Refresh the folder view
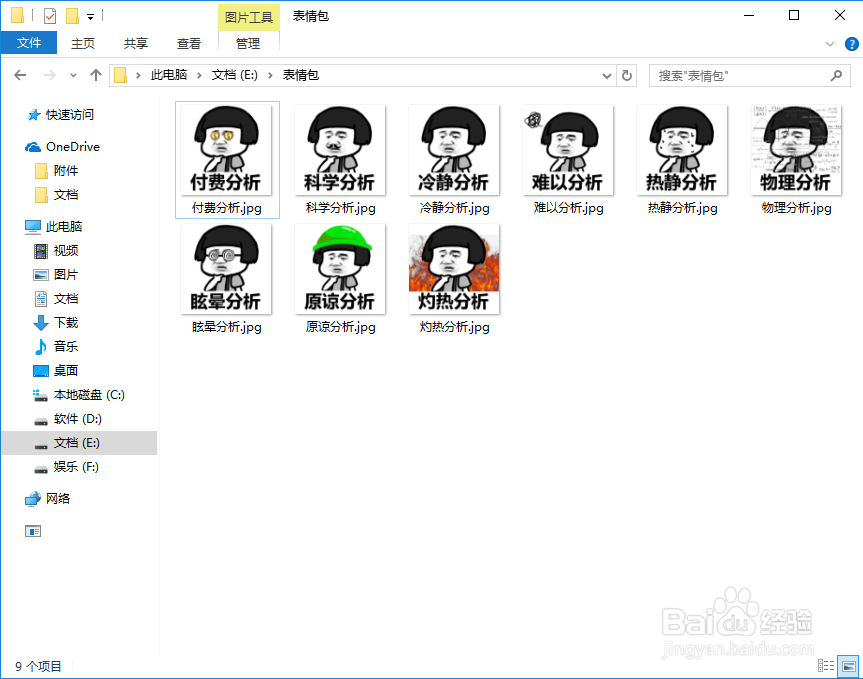This screenshot has height=679, width=863. tap(626, 75)
